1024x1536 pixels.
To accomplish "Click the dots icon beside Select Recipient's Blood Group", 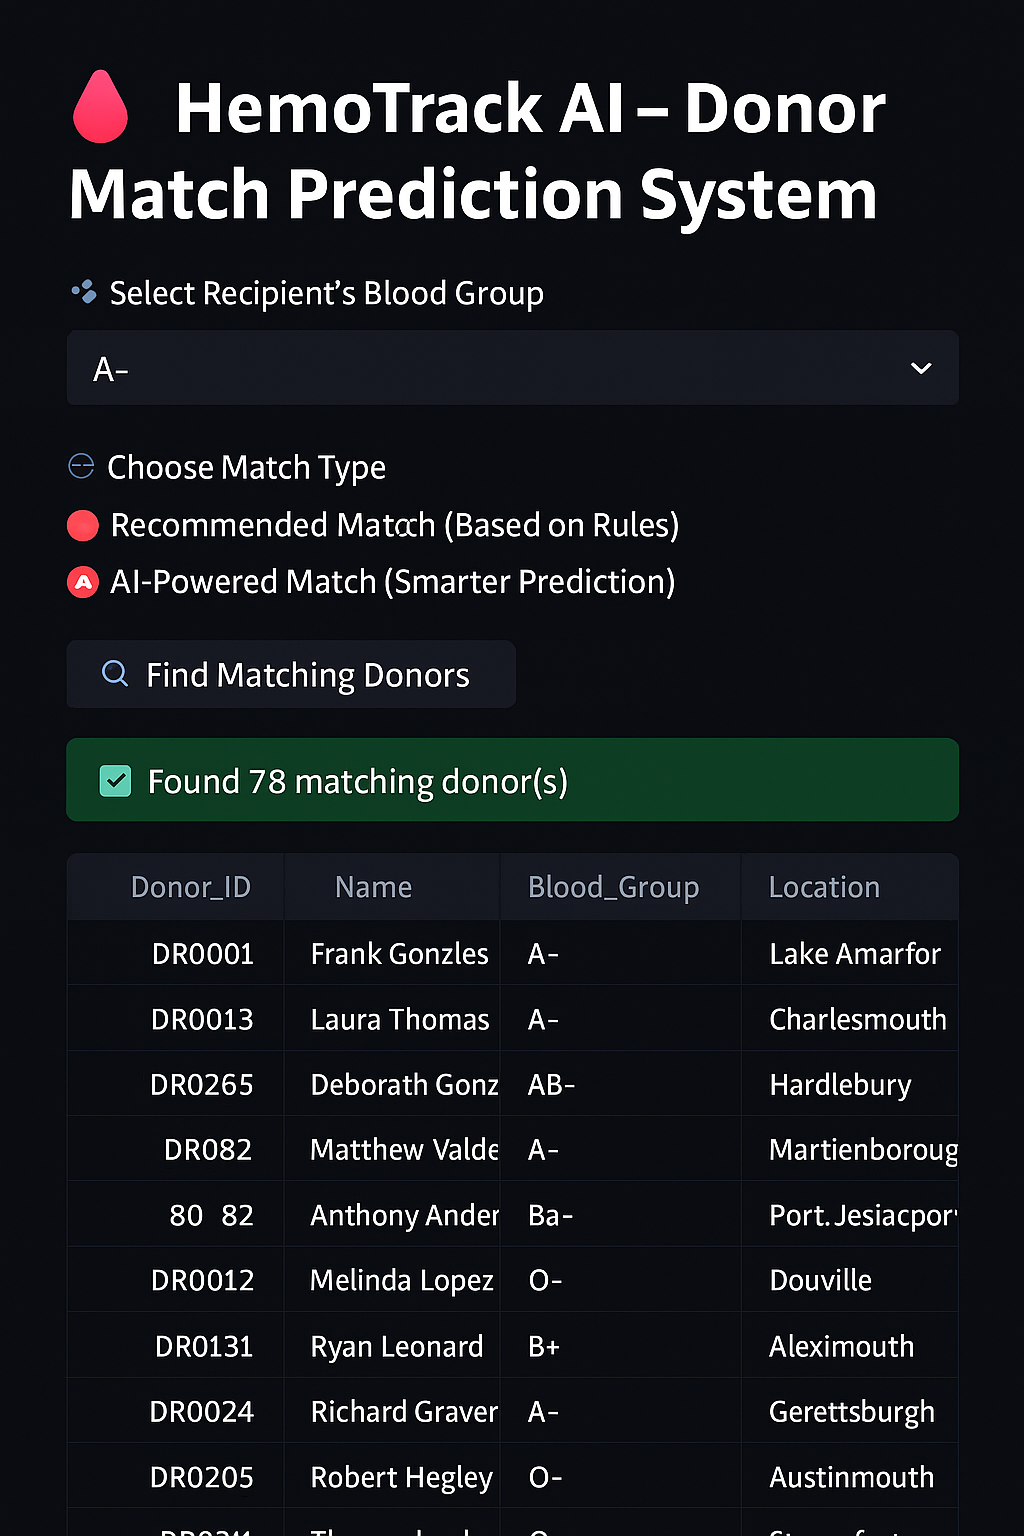I will [x=84, y=292].
